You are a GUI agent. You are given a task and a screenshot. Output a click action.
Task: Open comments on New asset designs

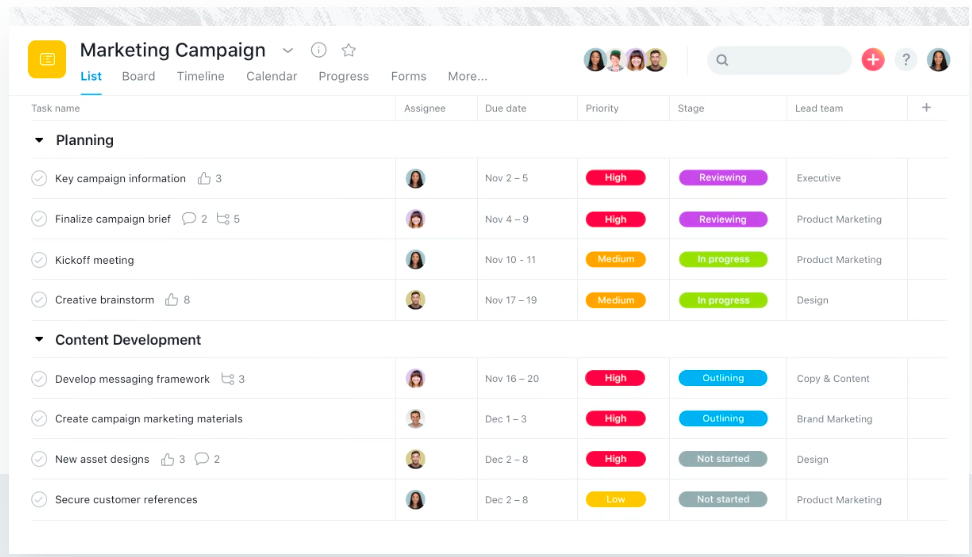[201, 458]
